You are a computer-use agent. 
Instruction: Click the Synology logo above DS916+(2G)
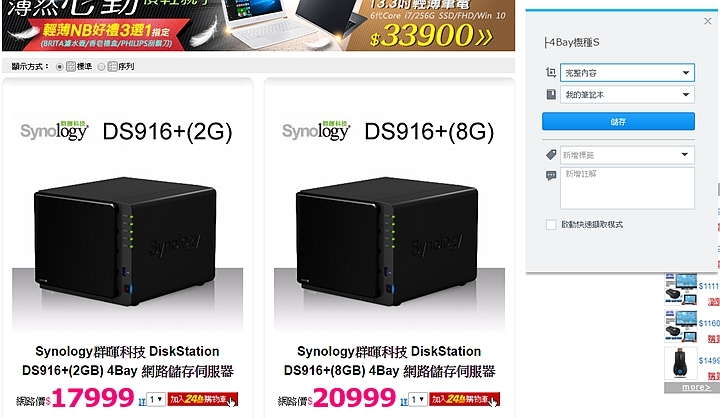[x=54, y=130]
